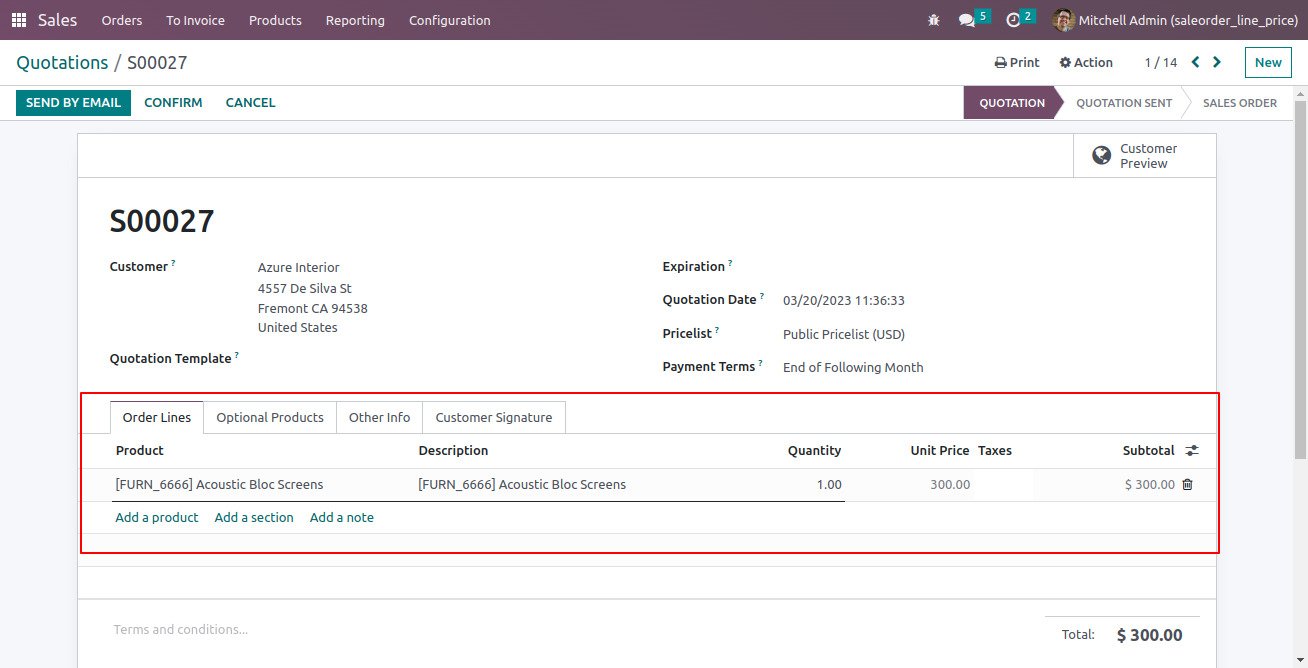
Task: Click the Sales app title
Action: click(58, 20)
